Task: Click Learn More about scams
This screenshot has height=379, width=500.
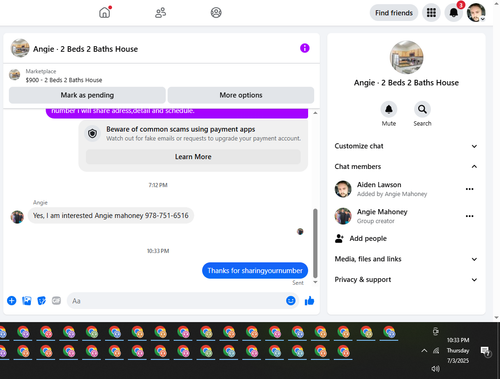Action: coord(193,157)
